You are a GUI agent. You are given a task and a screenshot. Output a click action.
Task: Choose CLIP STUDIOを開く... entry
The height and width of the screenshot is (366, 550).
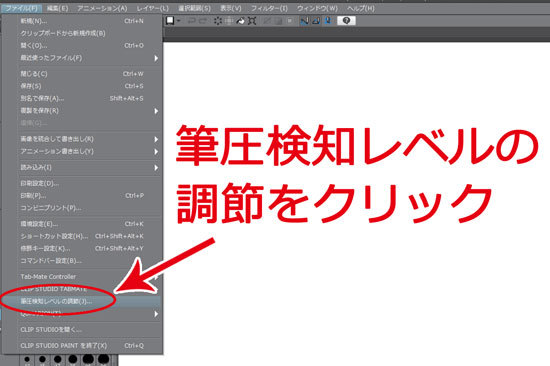point(82,330)
